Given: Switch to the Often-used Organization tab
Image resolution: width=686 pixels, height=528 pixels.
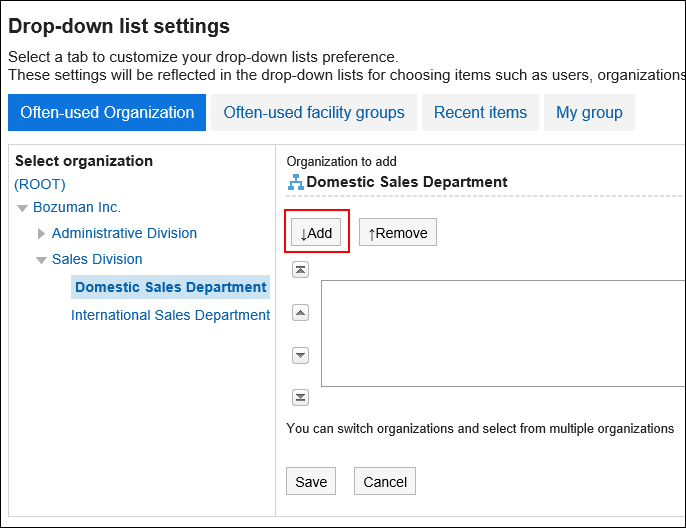Looking at the screenshot, I should (107, 112).
